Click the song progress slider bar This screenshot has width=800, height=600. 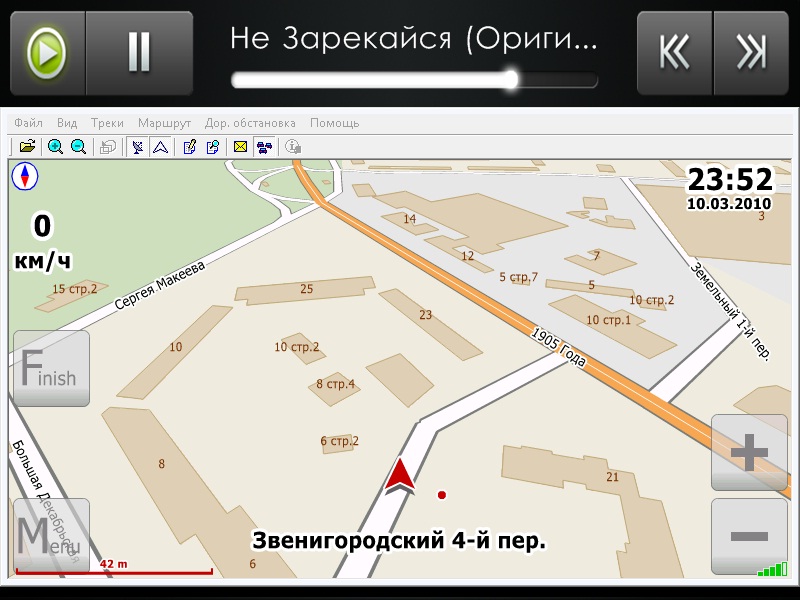click(x=414, y=80)
